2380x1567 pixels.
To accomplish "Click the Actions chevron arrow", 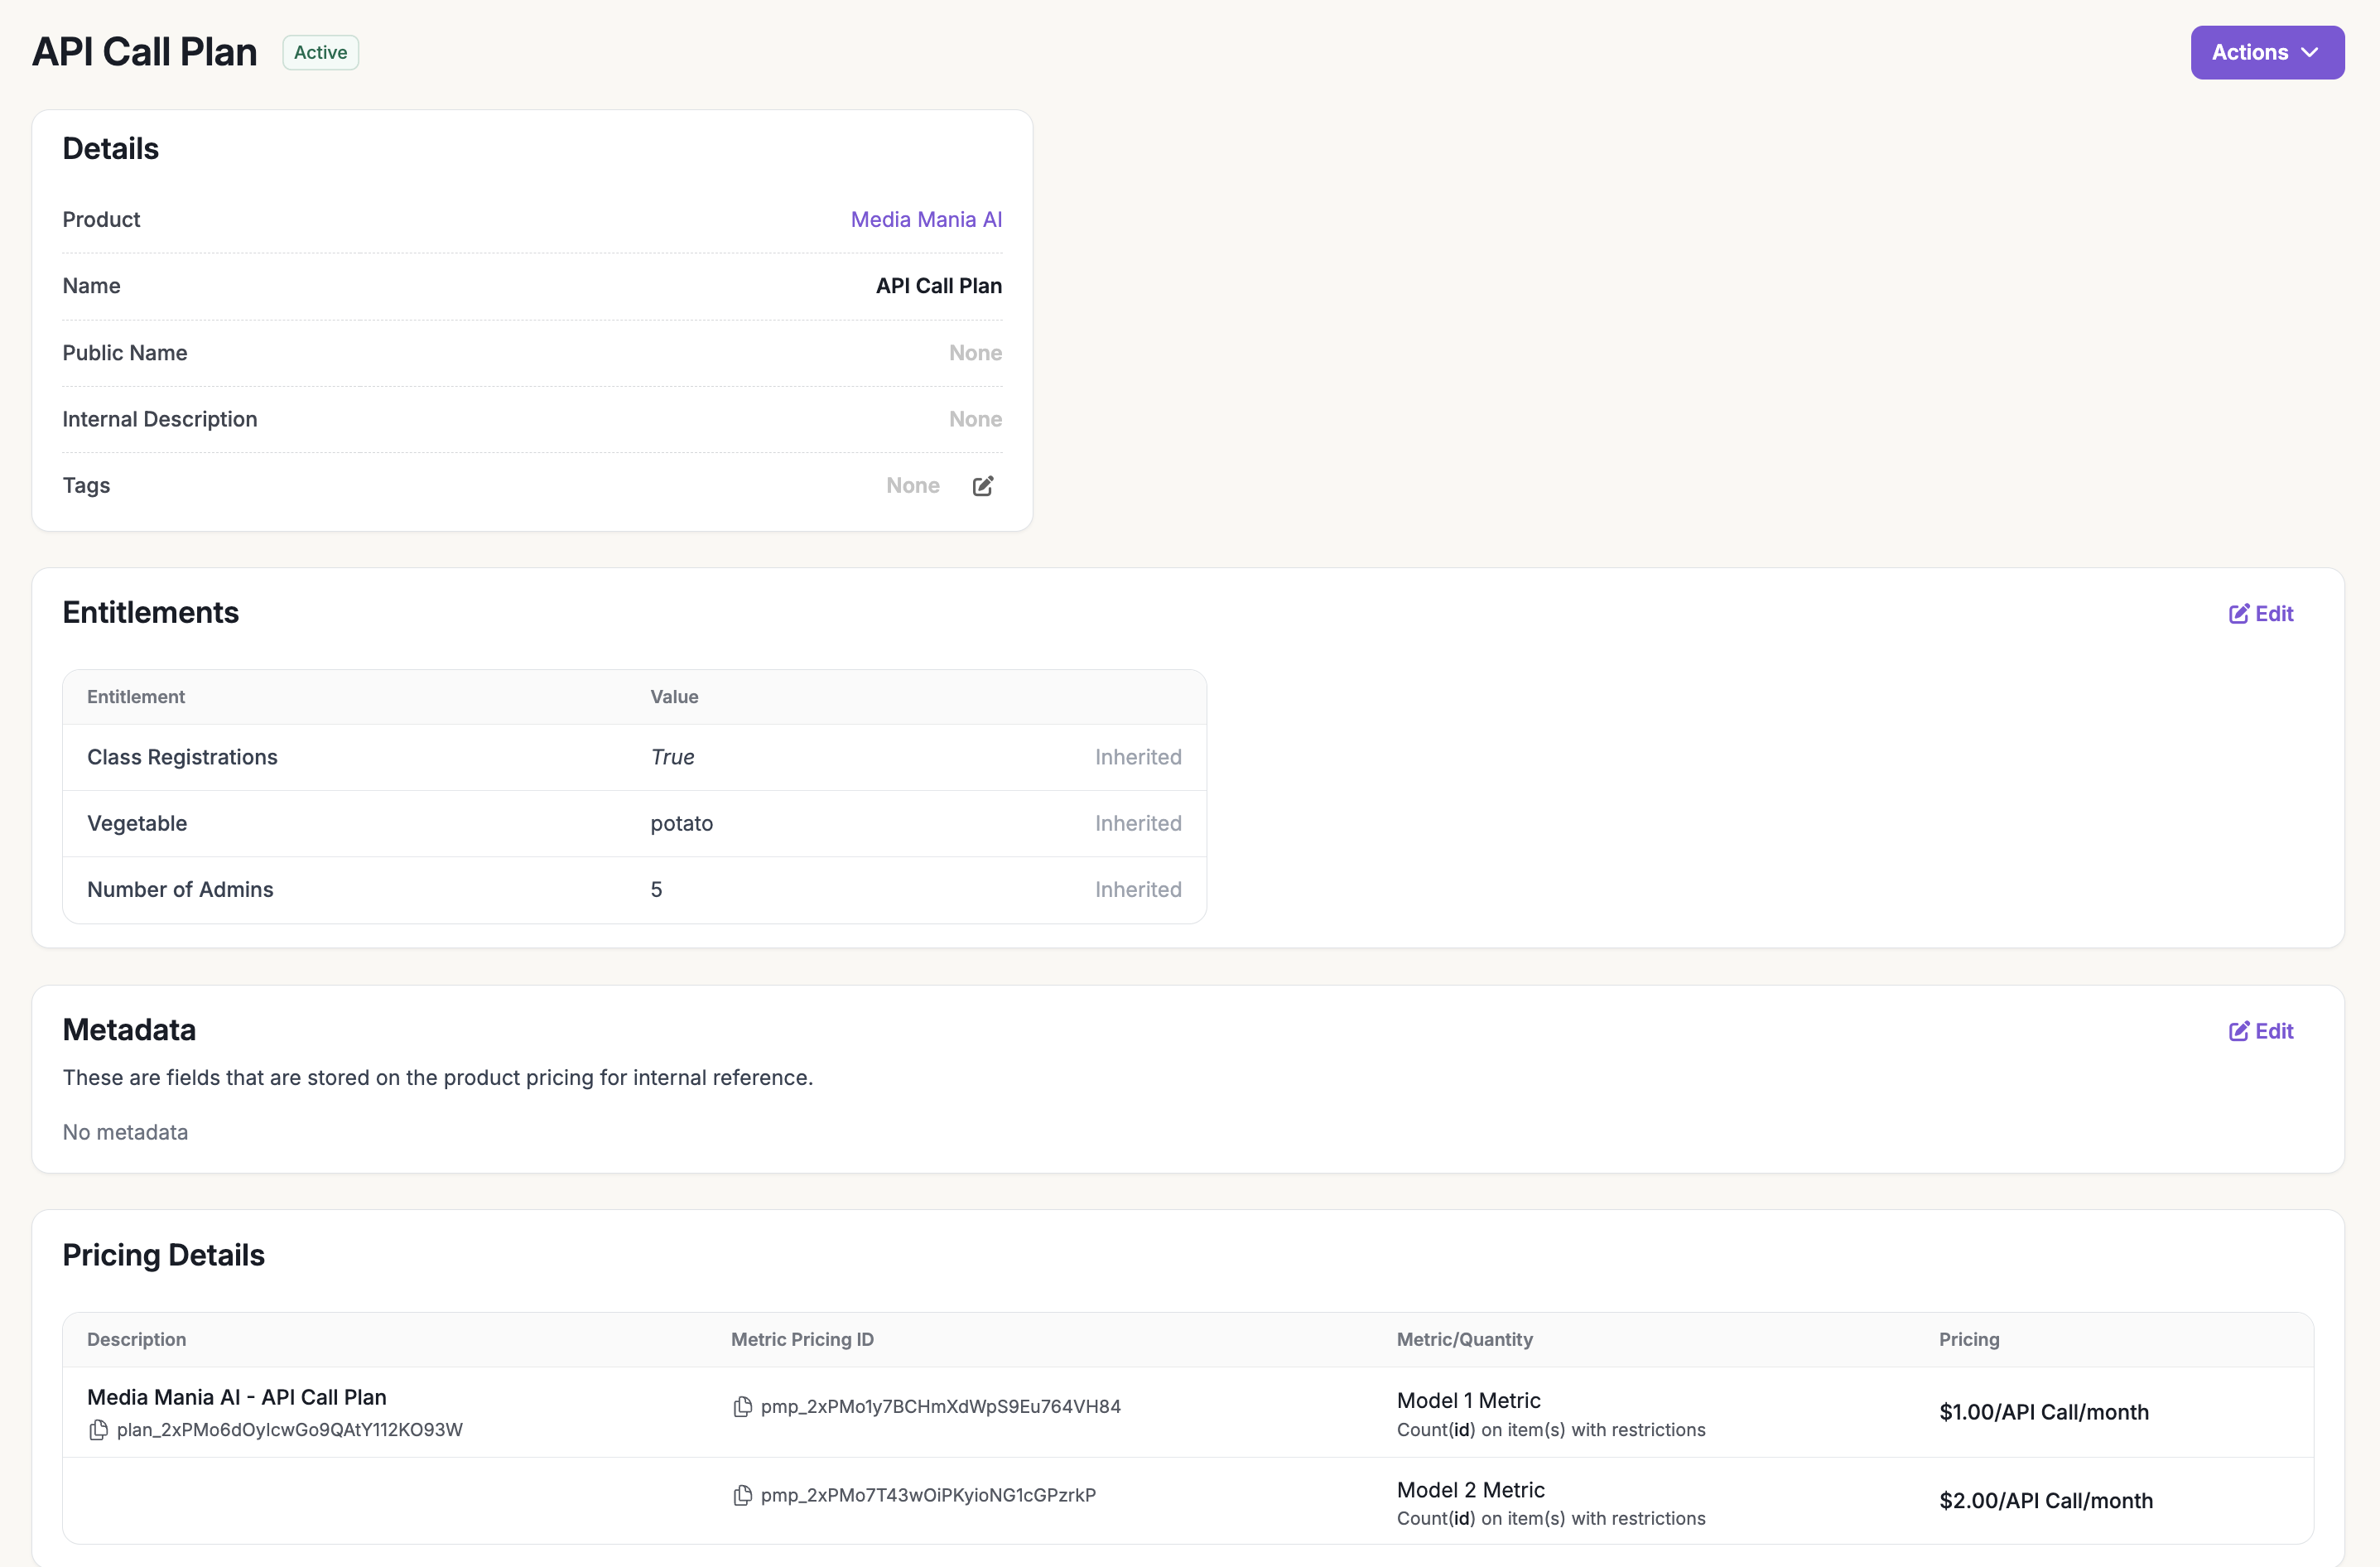I will click(2309, 53).
